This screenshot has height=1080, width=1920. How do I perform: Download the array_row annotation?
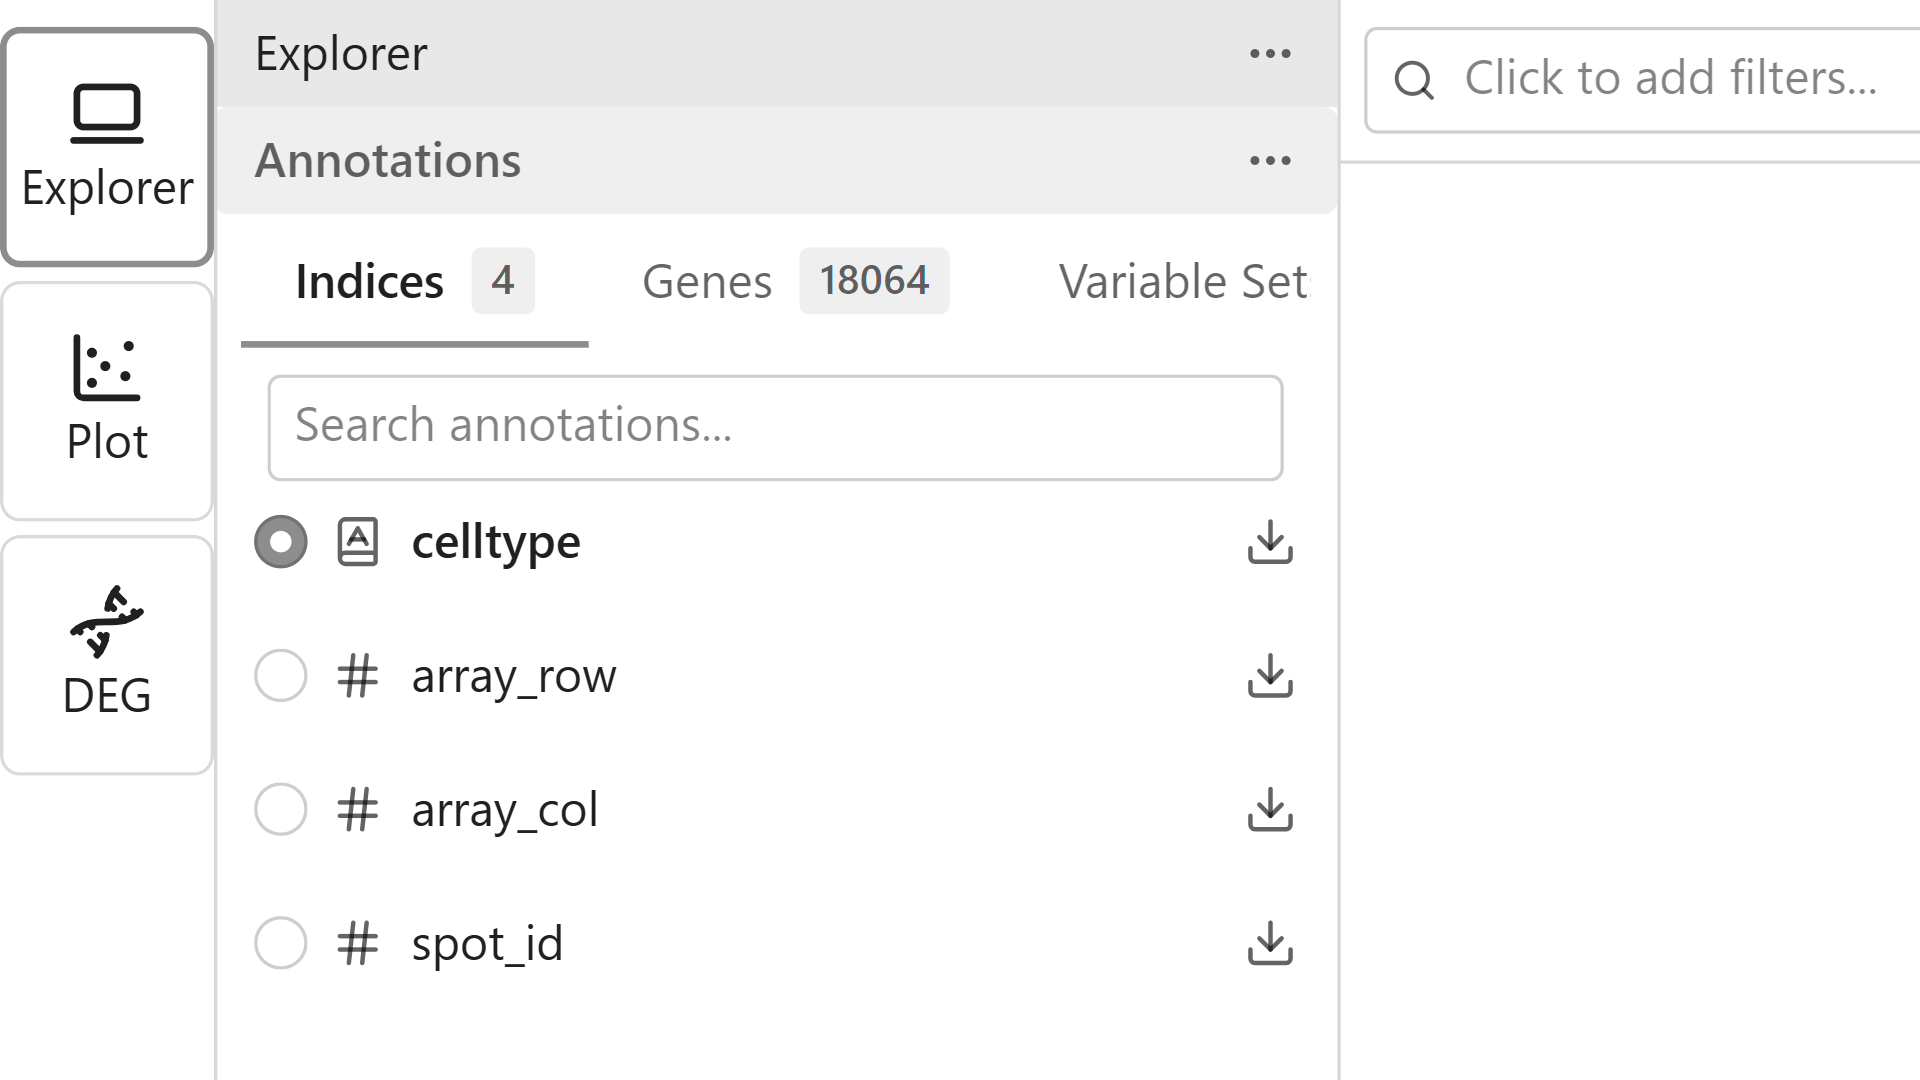pyautogui.click(x=1271, y=677)
